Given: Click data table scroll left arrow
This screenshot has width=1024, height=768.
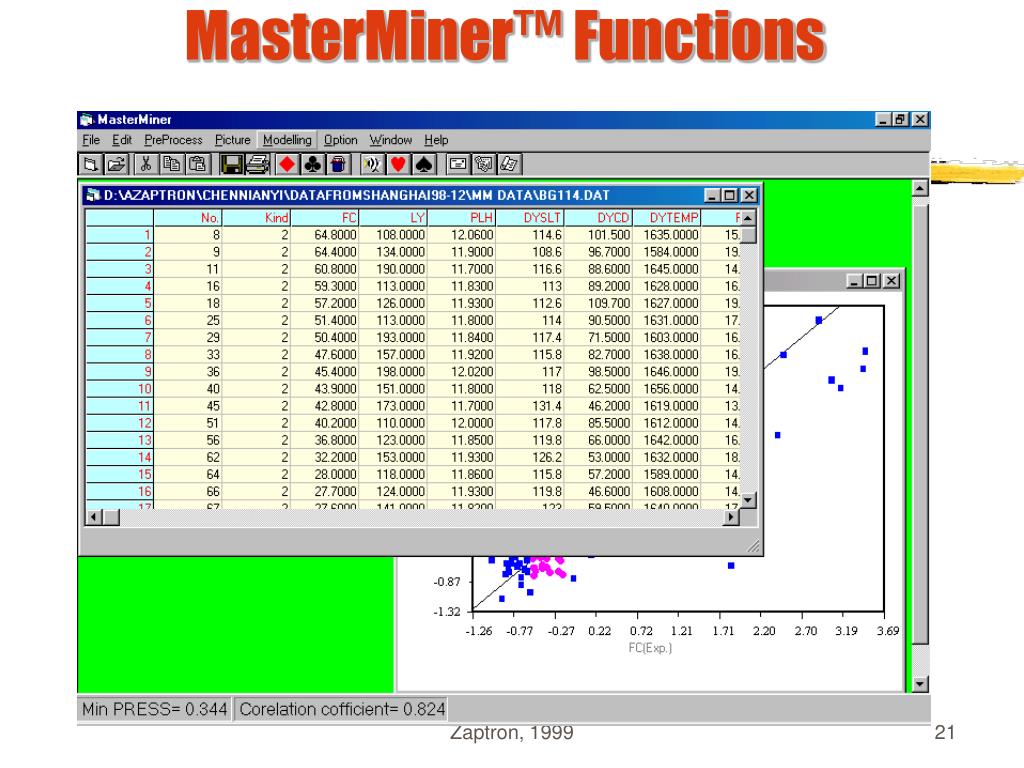Looking at the screenshot, I should click(x=94, y=517).
